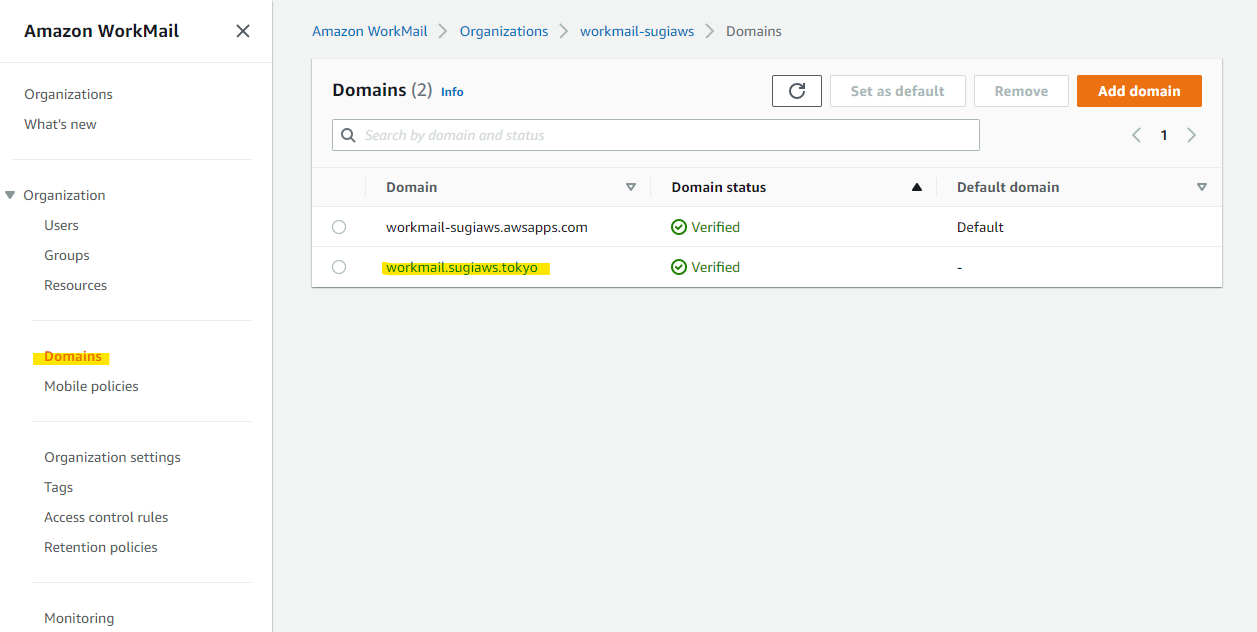Viewport: 1257px width, 632px height.
Task: Click the Domain status column header
Action: [719, 187]
